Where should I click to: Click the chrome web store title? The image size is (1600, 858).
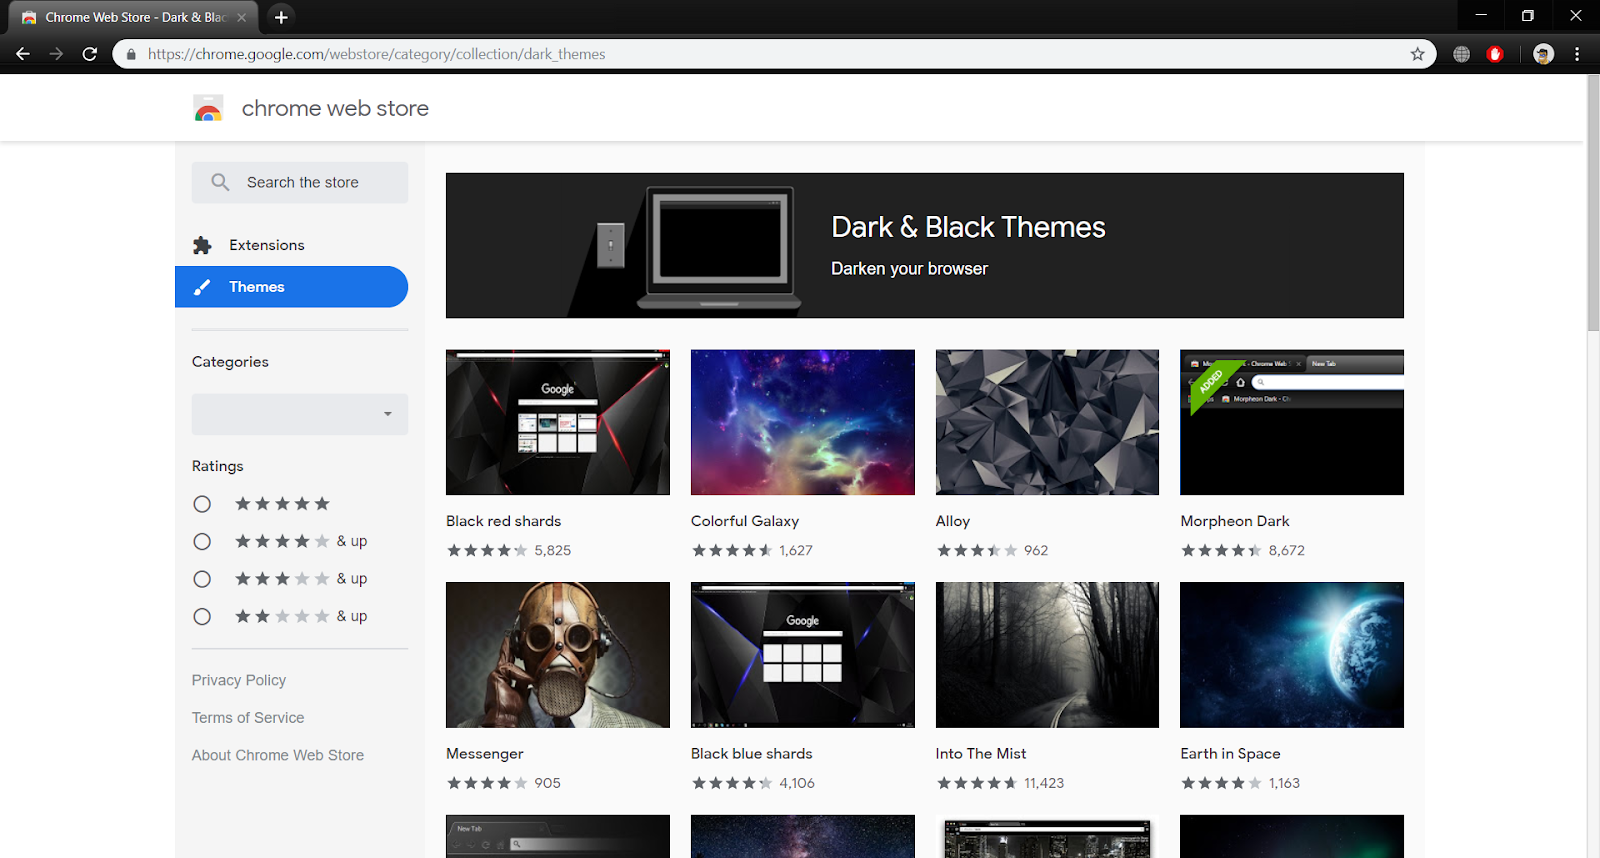pos(335,108)
